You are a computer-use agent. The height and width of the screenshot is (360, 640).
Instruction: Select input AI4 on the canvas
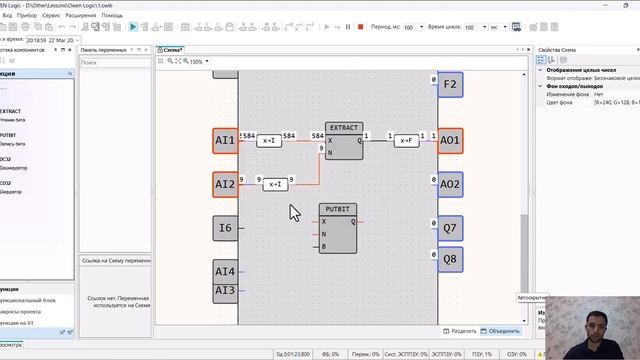point(225,272)
